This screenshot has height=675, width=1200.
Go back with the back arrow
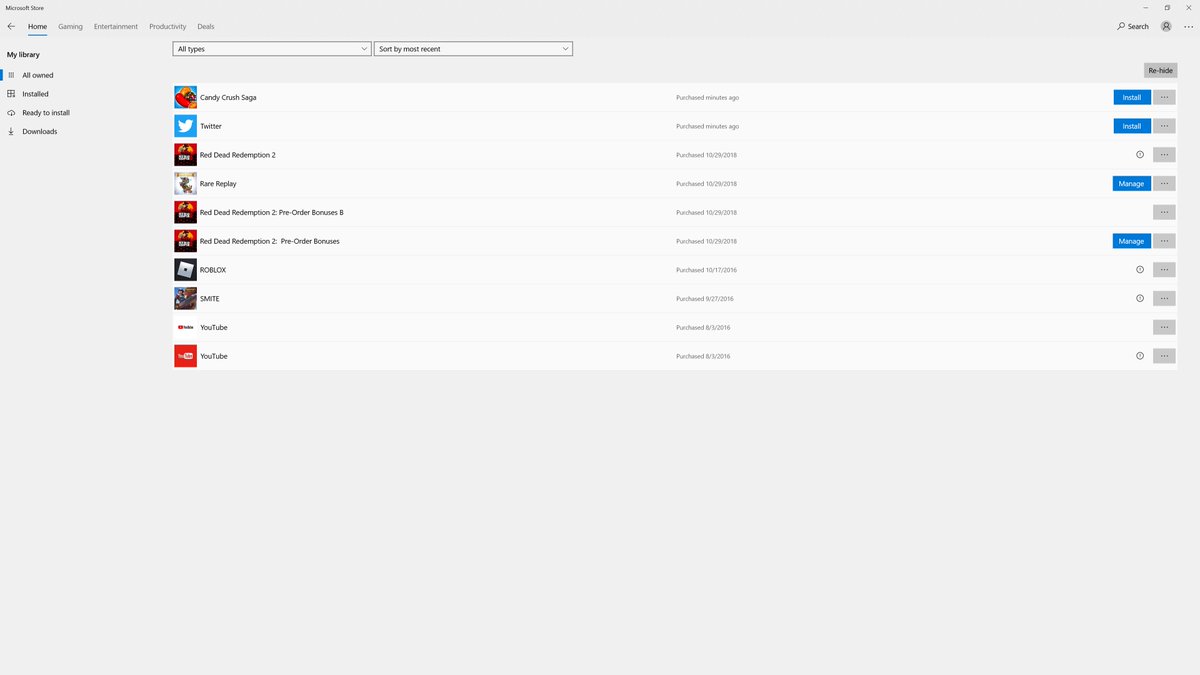coord(11,26)
